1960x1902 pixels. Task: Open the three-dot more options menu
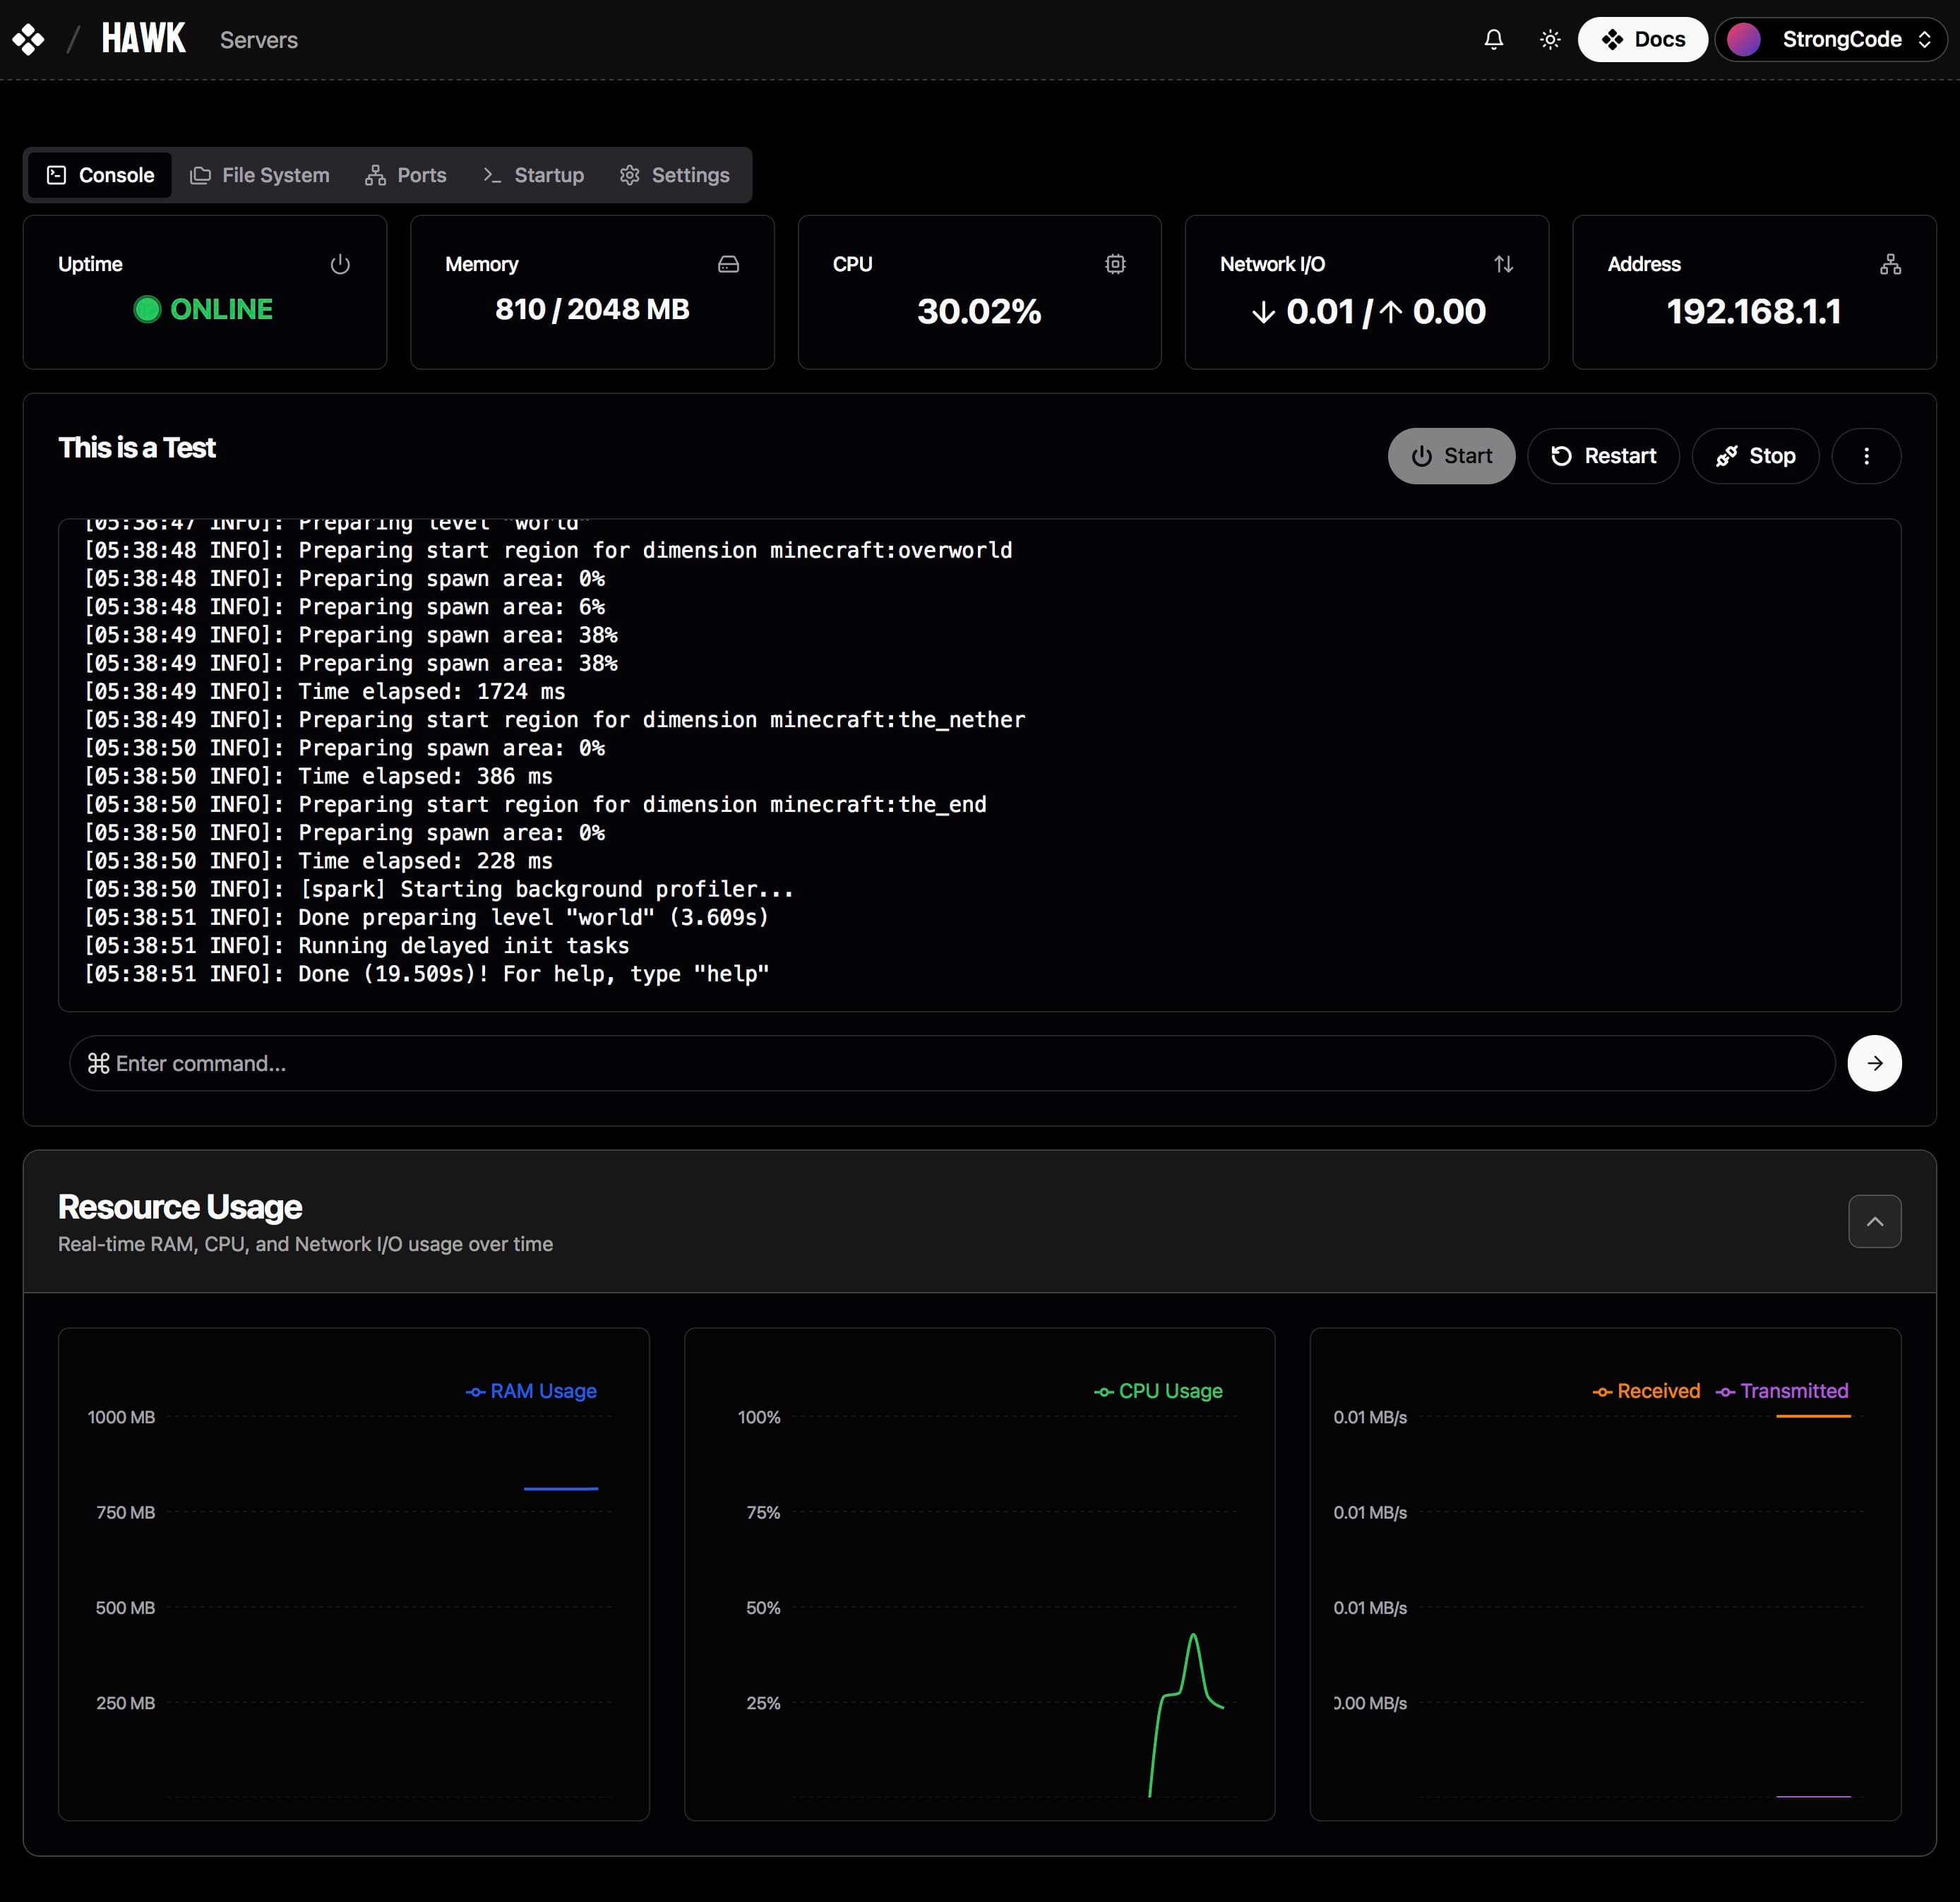[x=1866, y=456]
